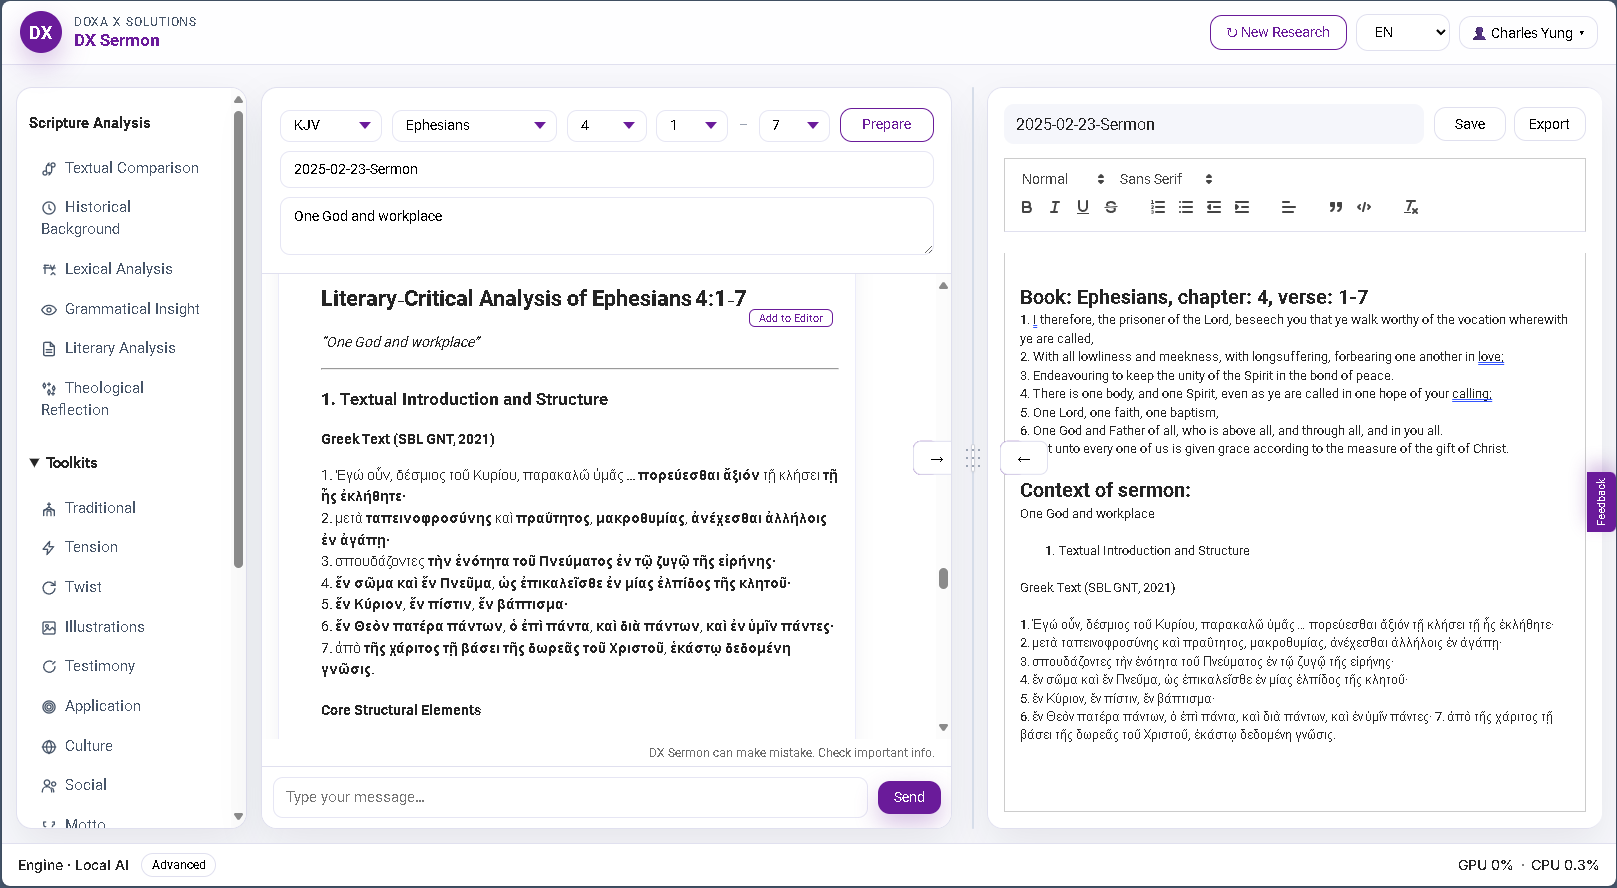Insert a bulleted list
1617x888 pixels.
click(x=1185, y=207)
